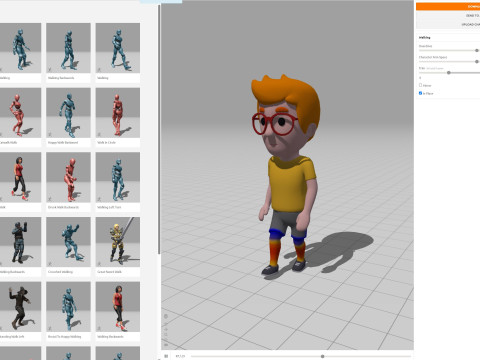Select the blue mannequin Happy Walking thumbnail in bottom row
480x360 pixels.
pyautogui.click(x=68, y=307)
